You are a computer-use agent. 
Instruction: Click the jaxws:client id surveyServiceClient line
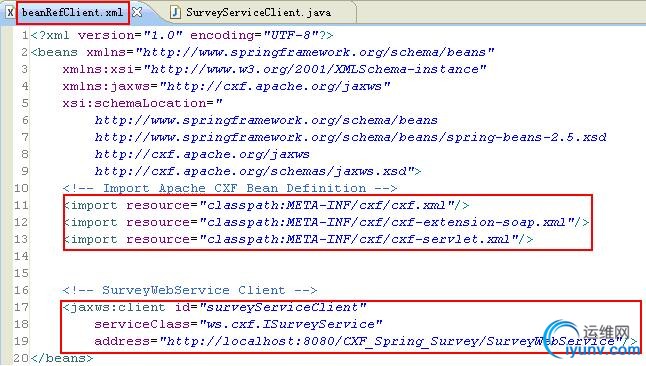pos(214,307)
